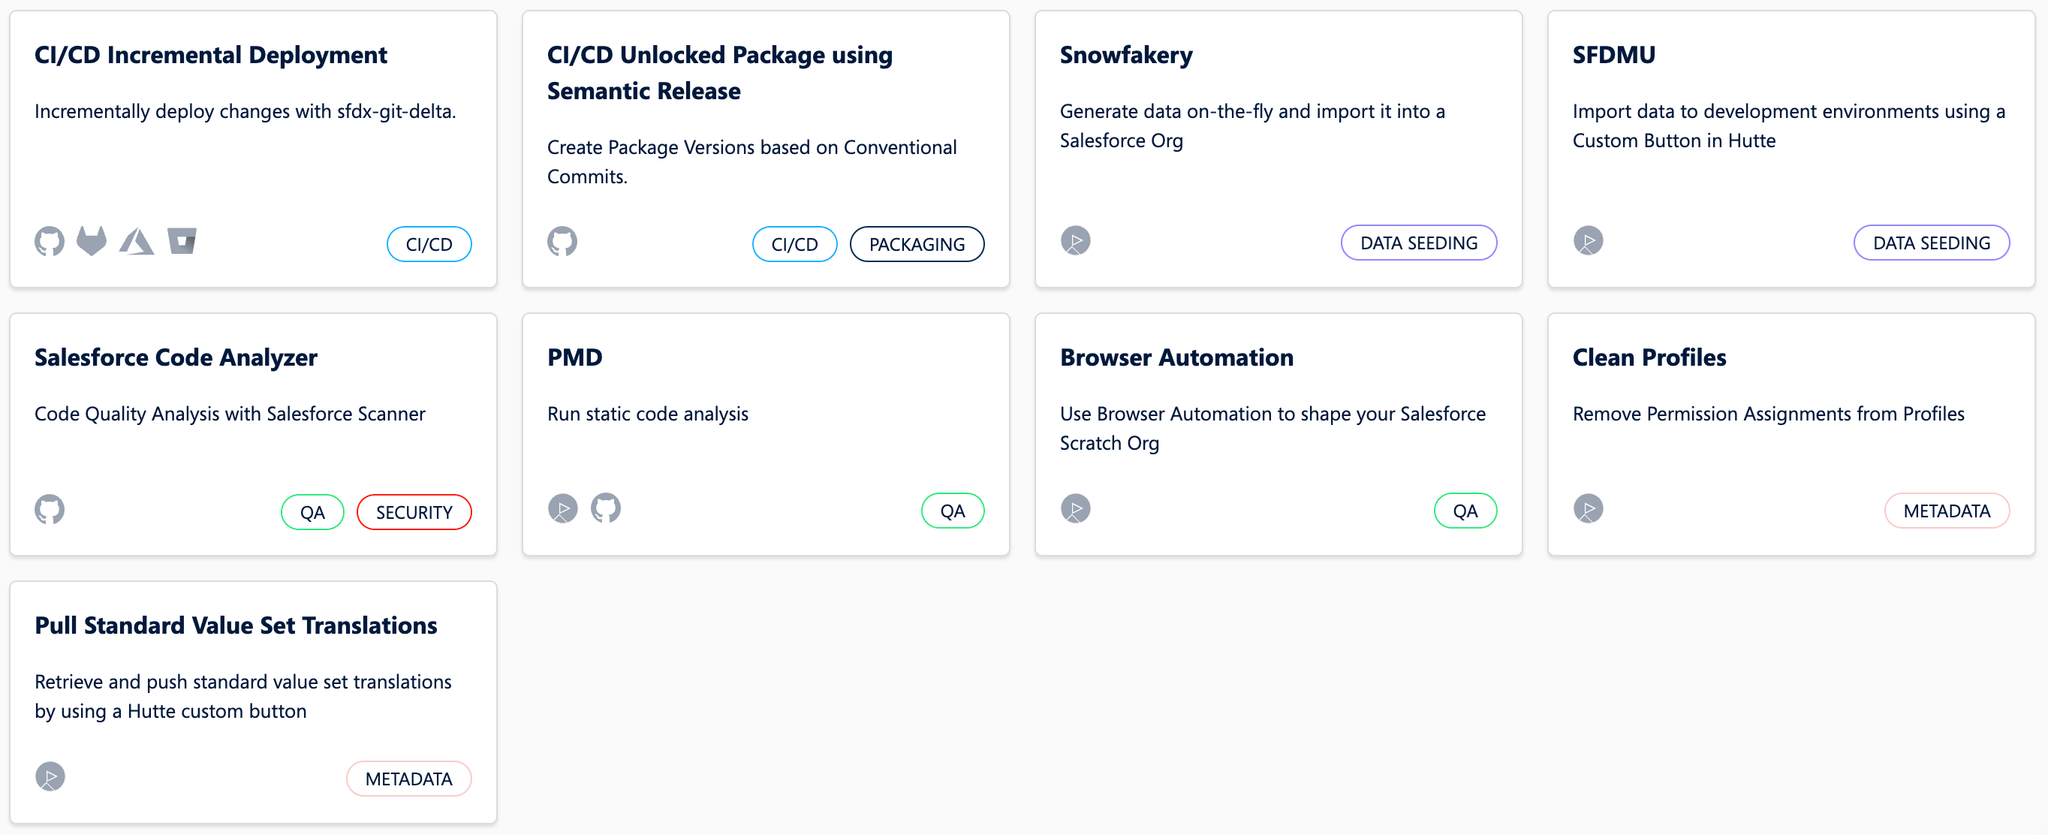Viewport: 2048px width, 835px height.
Task: Click play icon on Browser Automation card
Action: click(x=1076, y=509)
